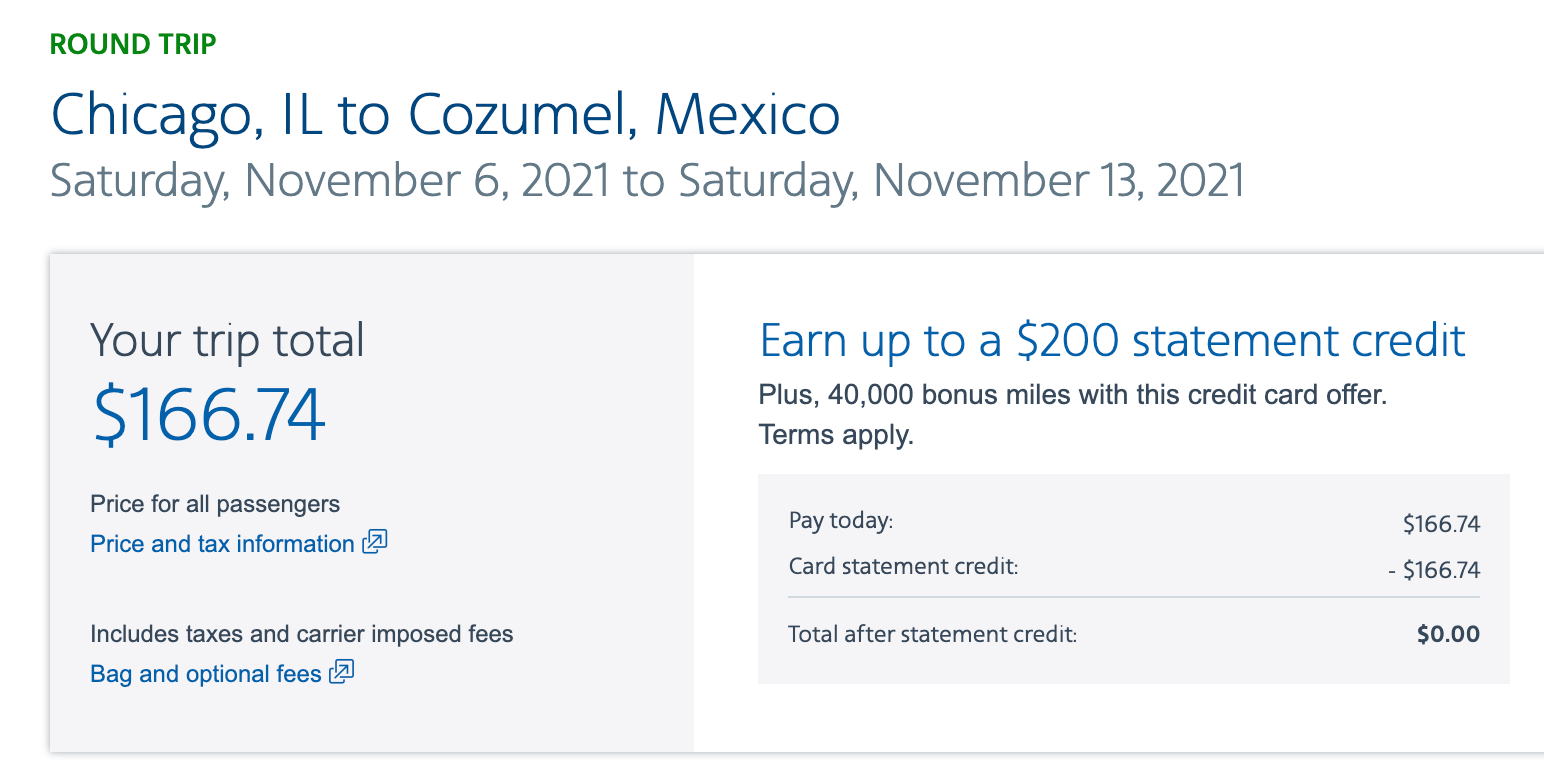The height and width of the screenshot is (784, 1544).
Task: Click the Total after statement credit label
Action: [x=932, y=634]
